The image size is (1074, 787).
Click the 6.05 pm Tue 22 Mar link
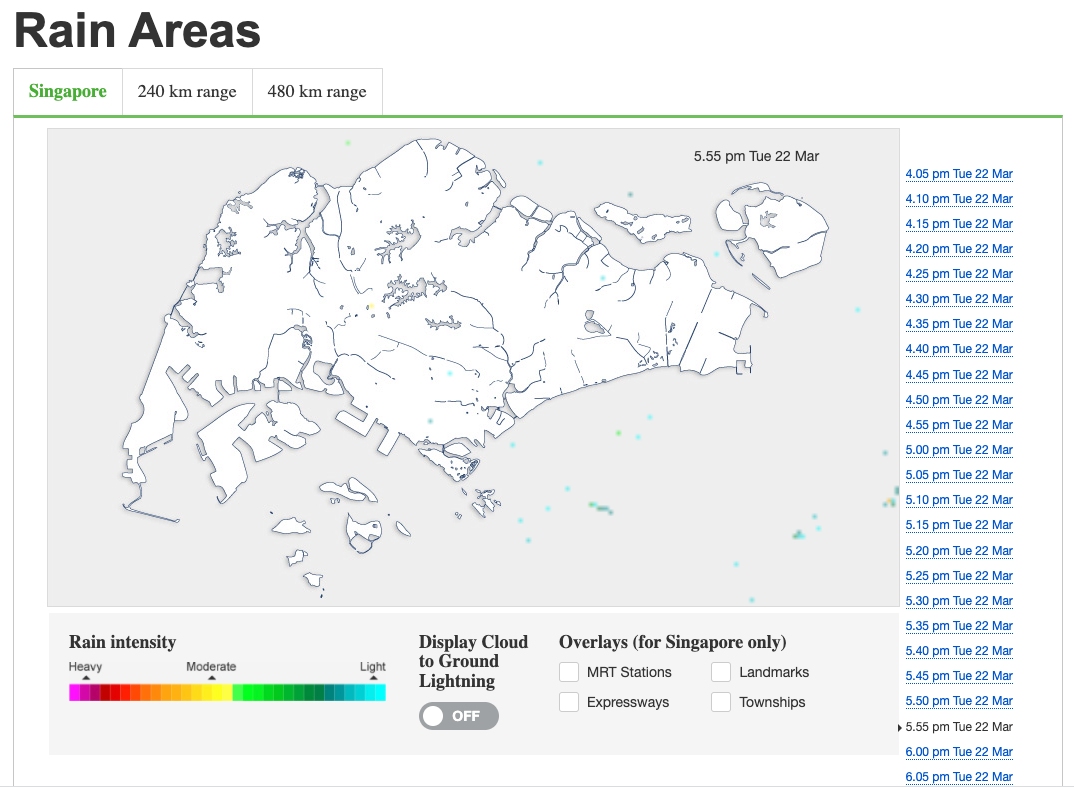[958, 777]
